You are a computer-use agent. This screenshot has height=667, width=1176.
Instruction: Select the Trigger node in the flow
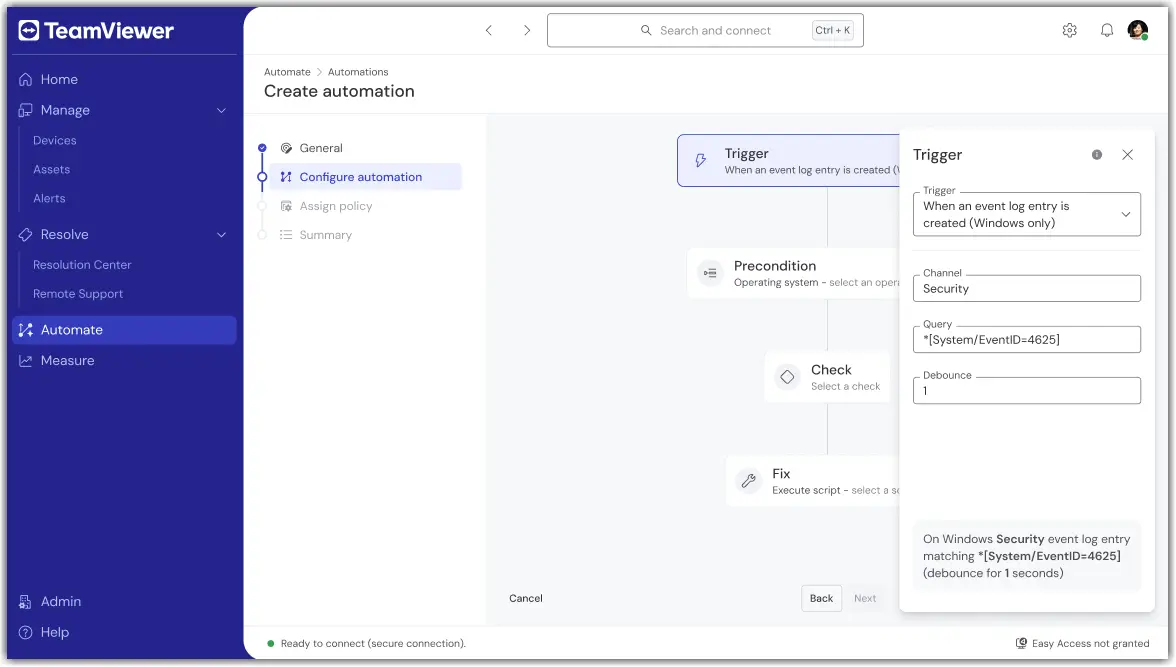coord(788,161)
